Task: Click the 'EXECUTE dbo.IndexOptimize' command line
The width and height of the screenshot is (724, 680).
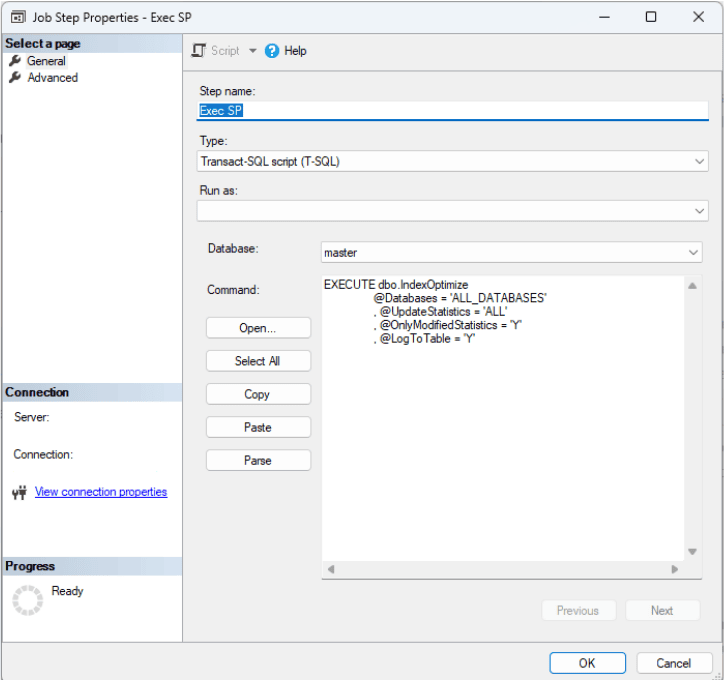Action: point(396,284)
